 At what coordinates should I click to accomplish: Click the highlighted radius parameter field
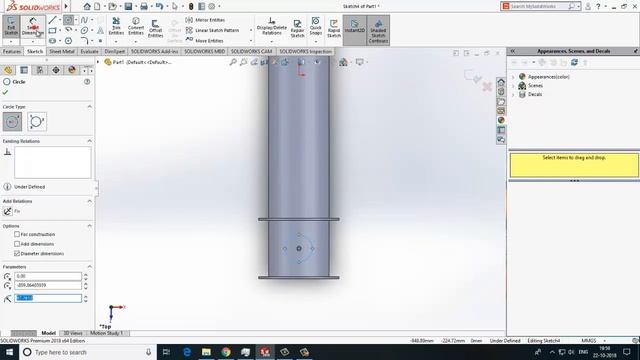(x=48, y=298)
